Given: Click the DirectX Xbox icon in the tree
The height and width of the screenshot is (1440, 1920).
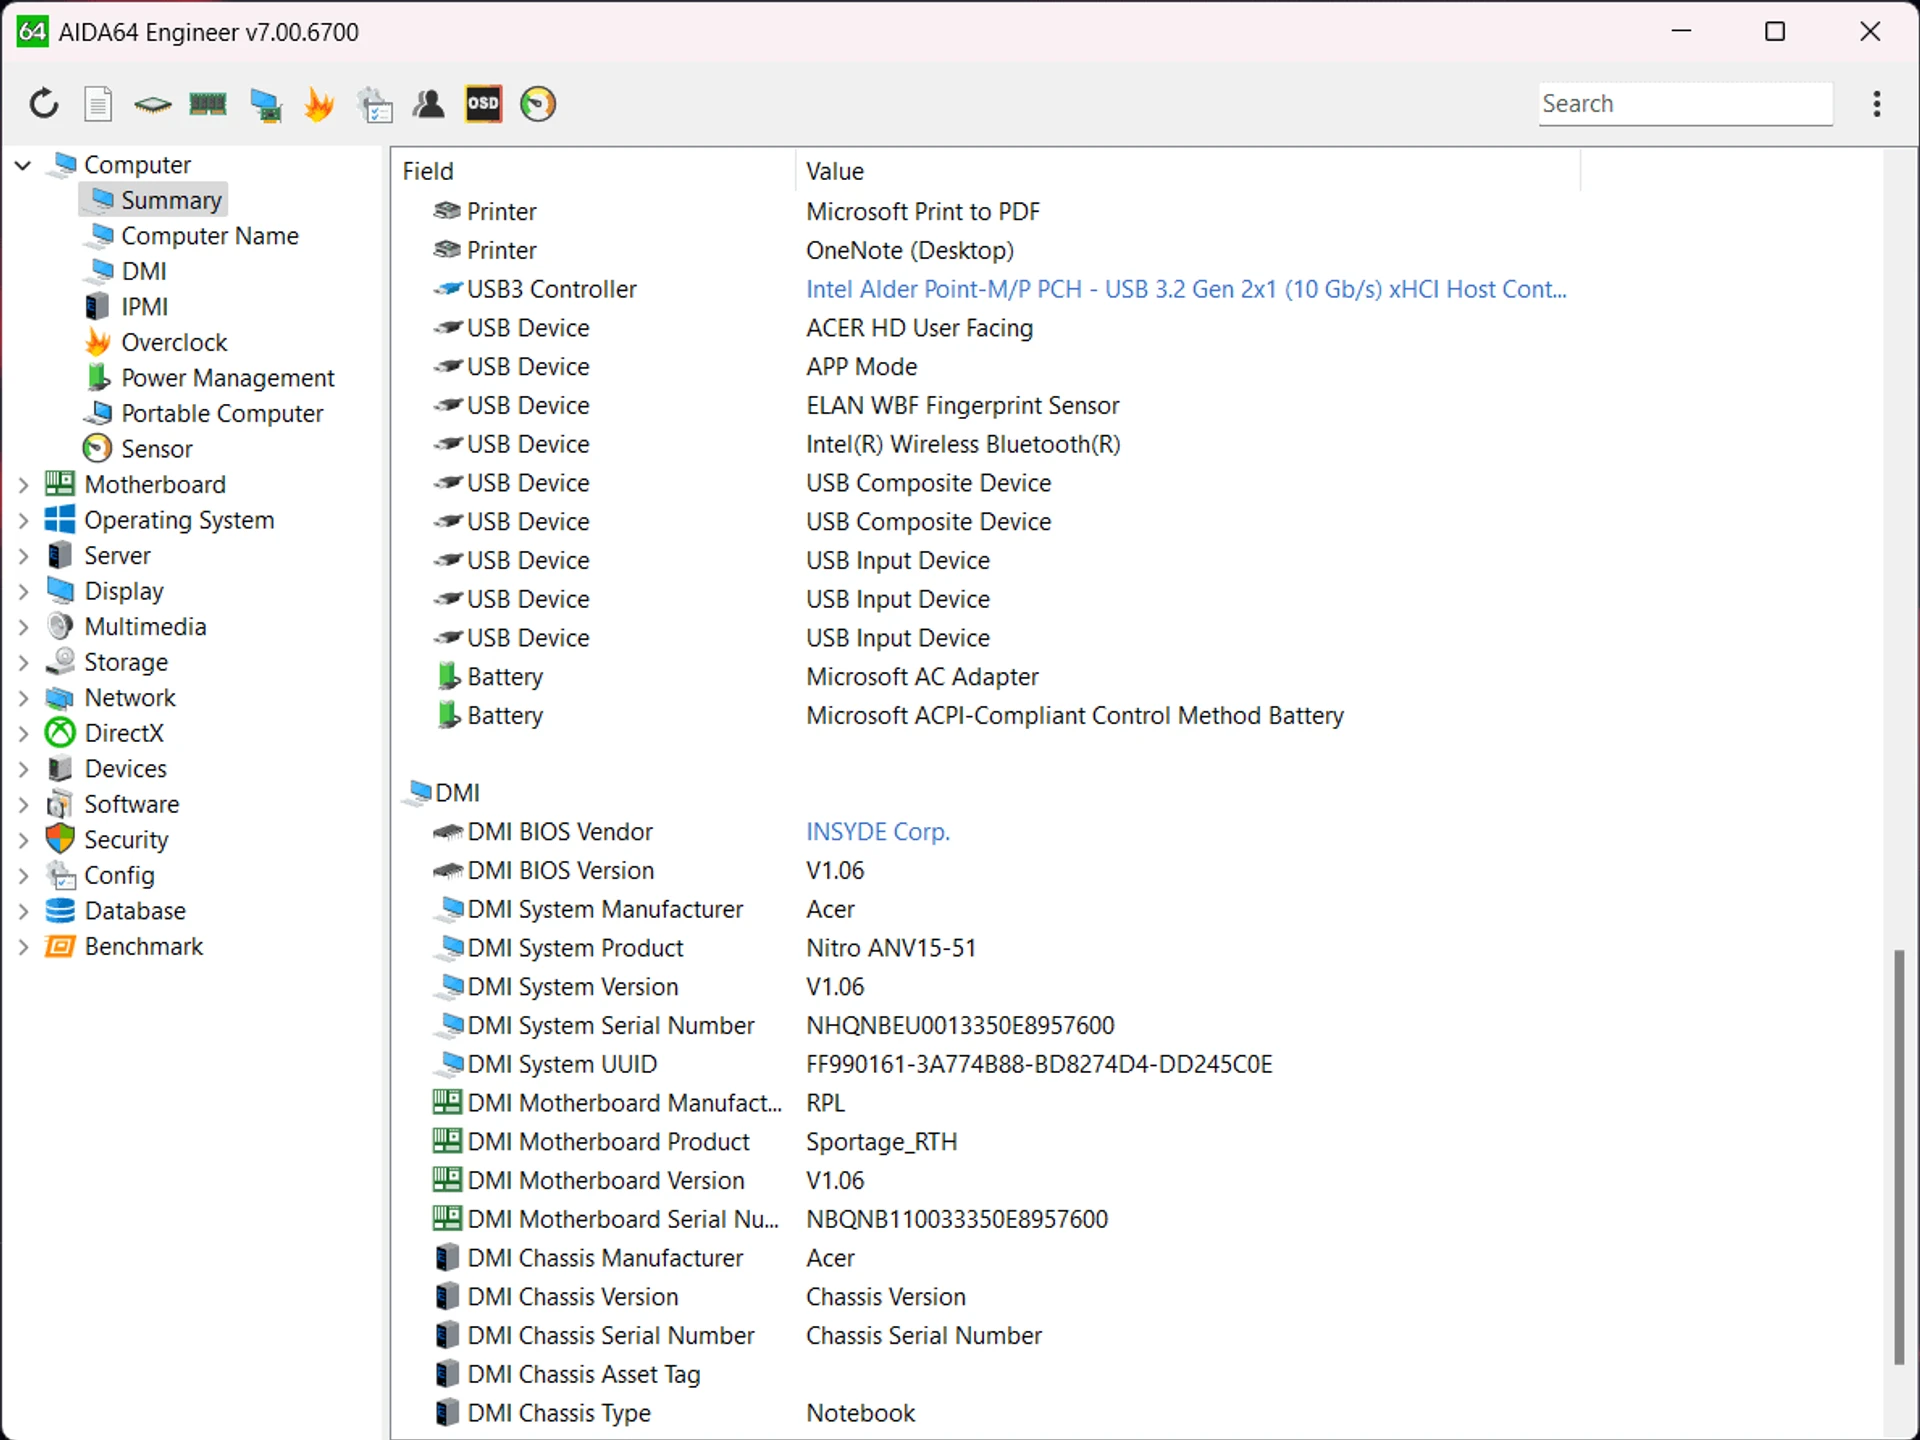Looking at the screenshot, I should tap(60, 733).
